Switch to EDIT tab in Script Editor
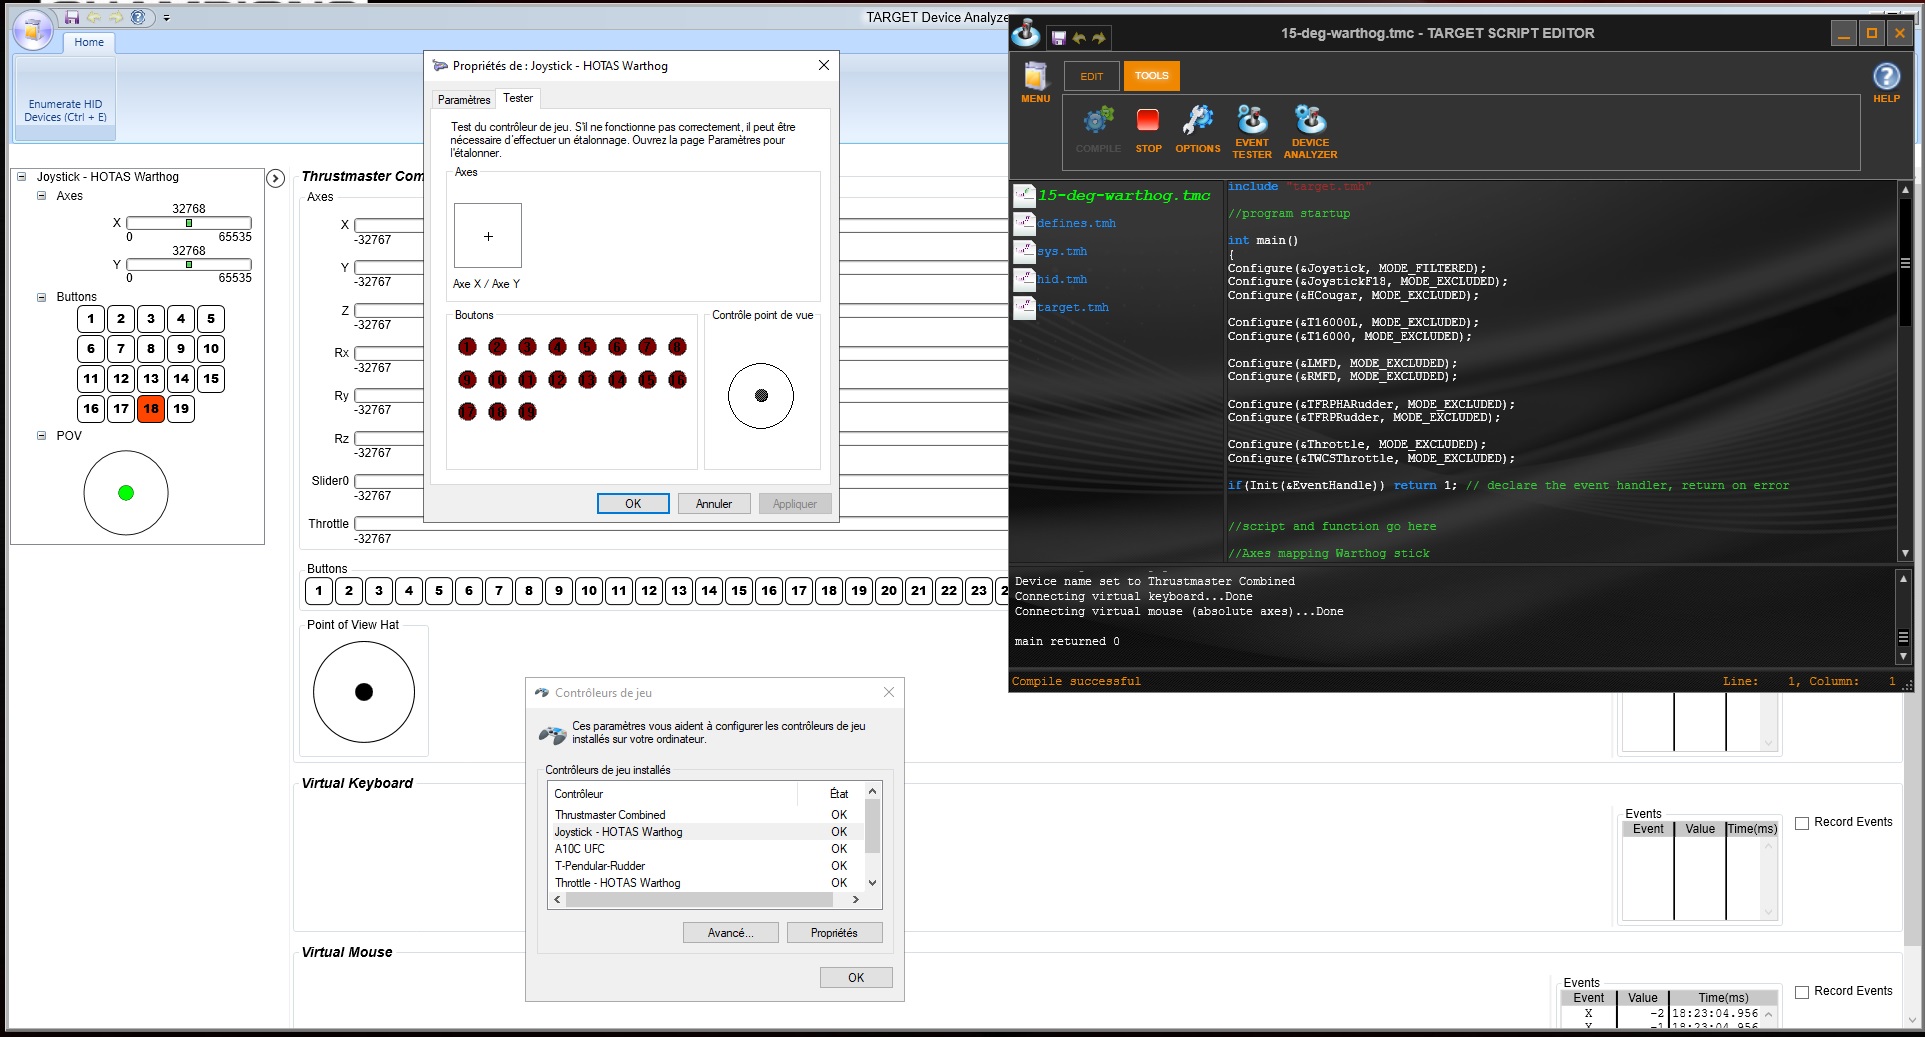The height and width of the screenshot is (1037, 1925). [x=1091, y=76]
